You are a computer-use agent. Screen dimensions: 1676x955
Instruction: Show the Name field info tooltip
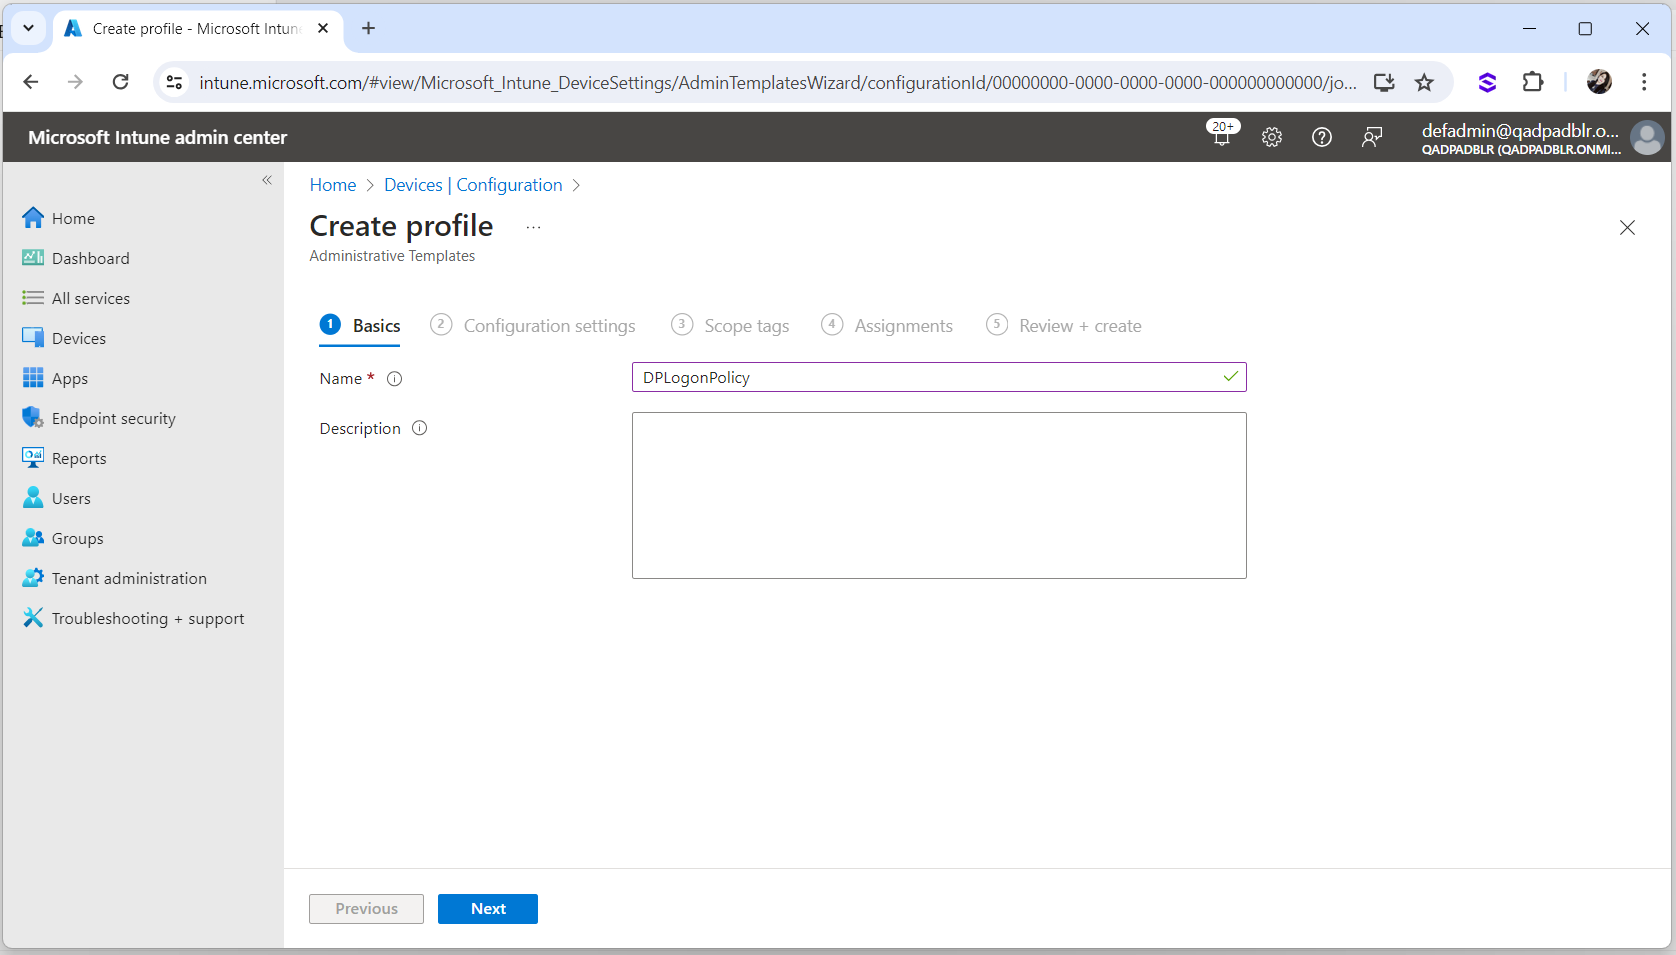point(395,378)
